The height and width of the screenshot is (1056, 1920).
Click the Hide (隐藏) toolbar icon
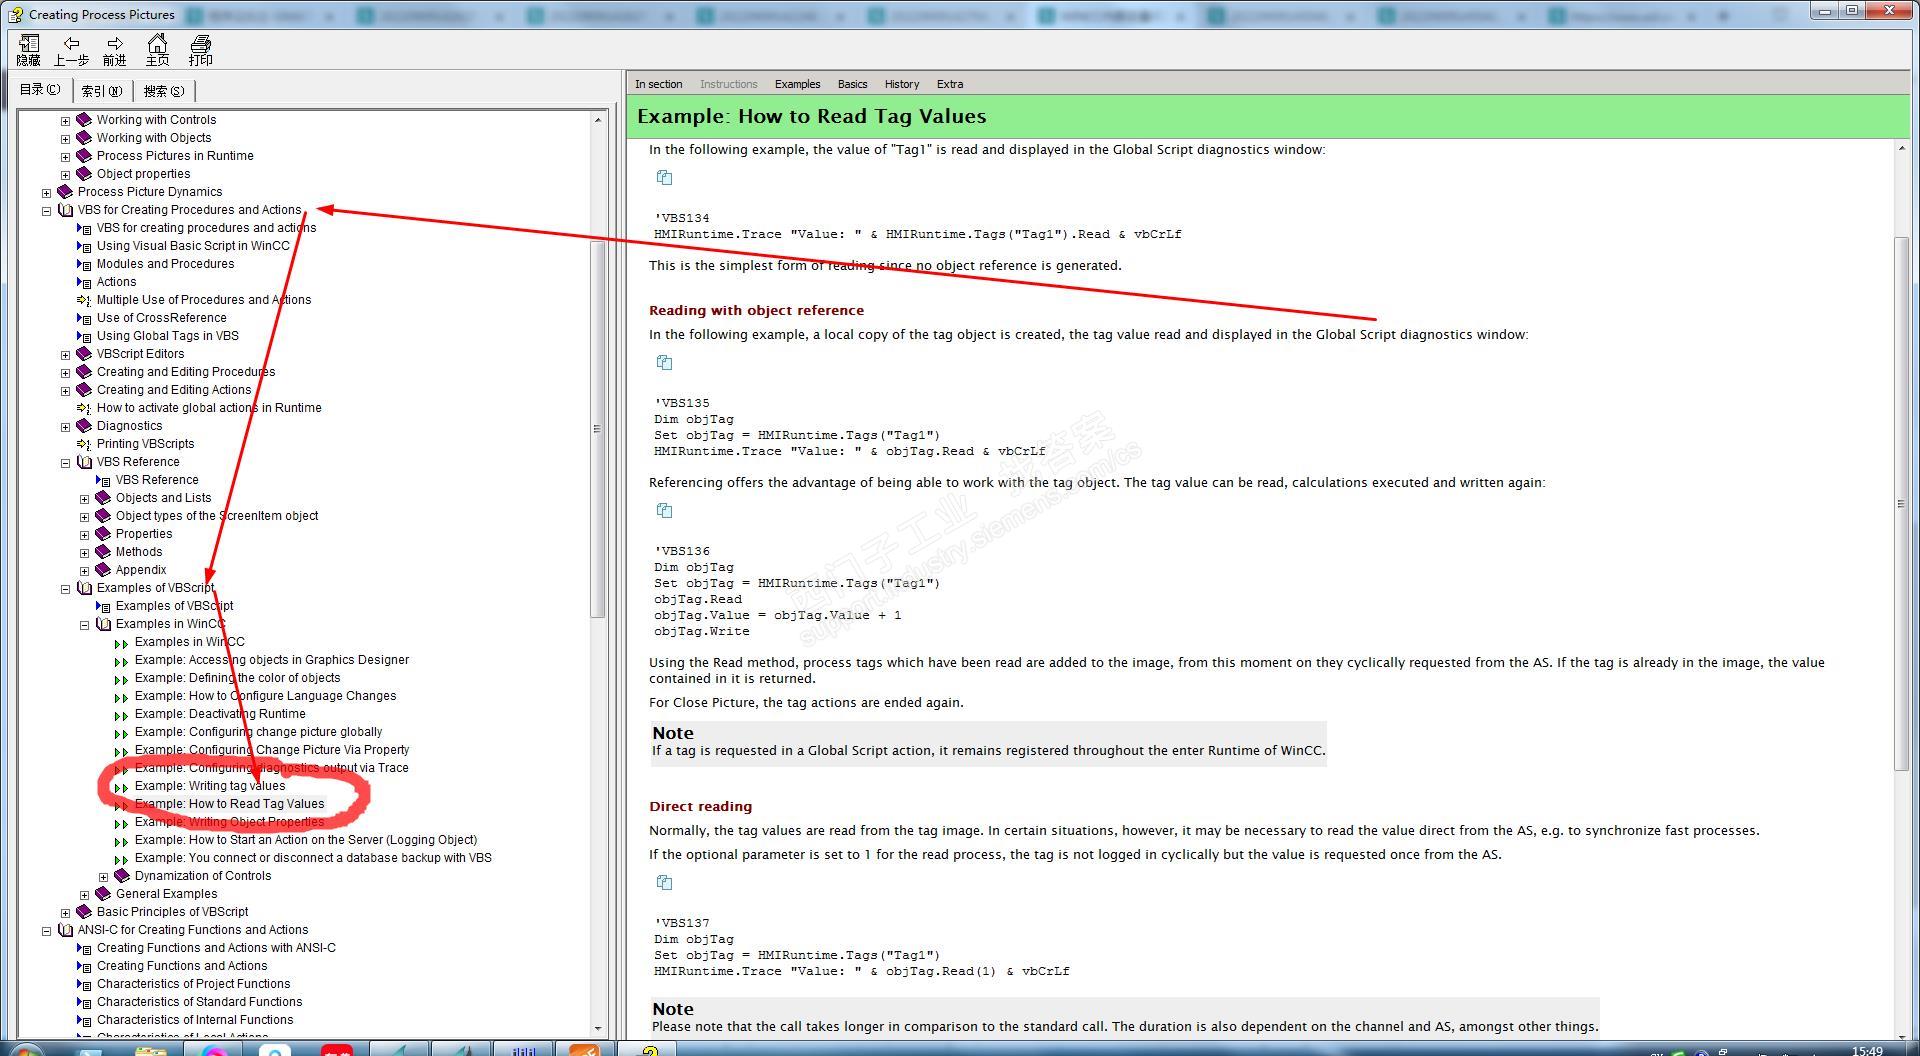pyautogui.click(x=28, y=43)
